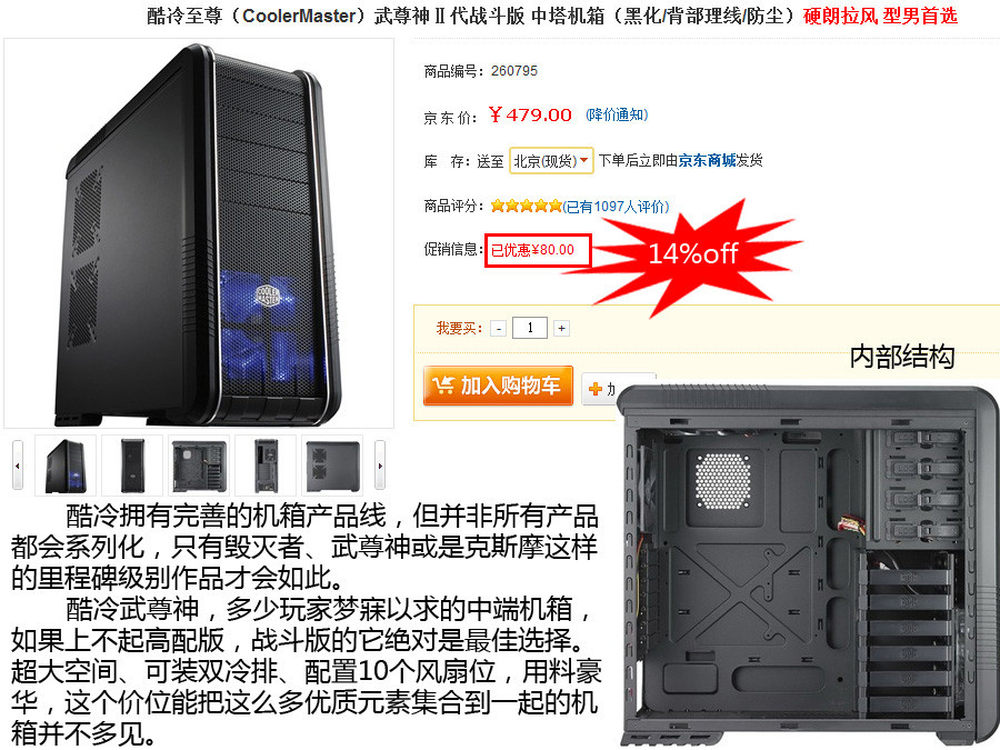Open the 北京(现货) delivery region dropdown
Viewport: 1000px width, 750px height.
[x=552, y=161]
